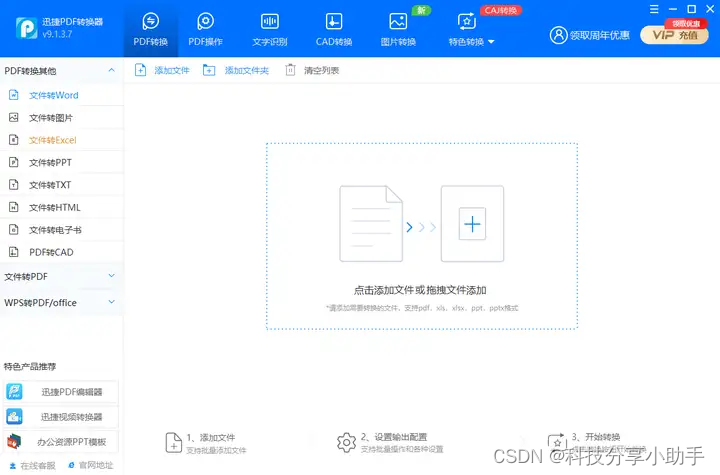
Task: Click the 文件转电子书 icon
Action: [14, 230]
